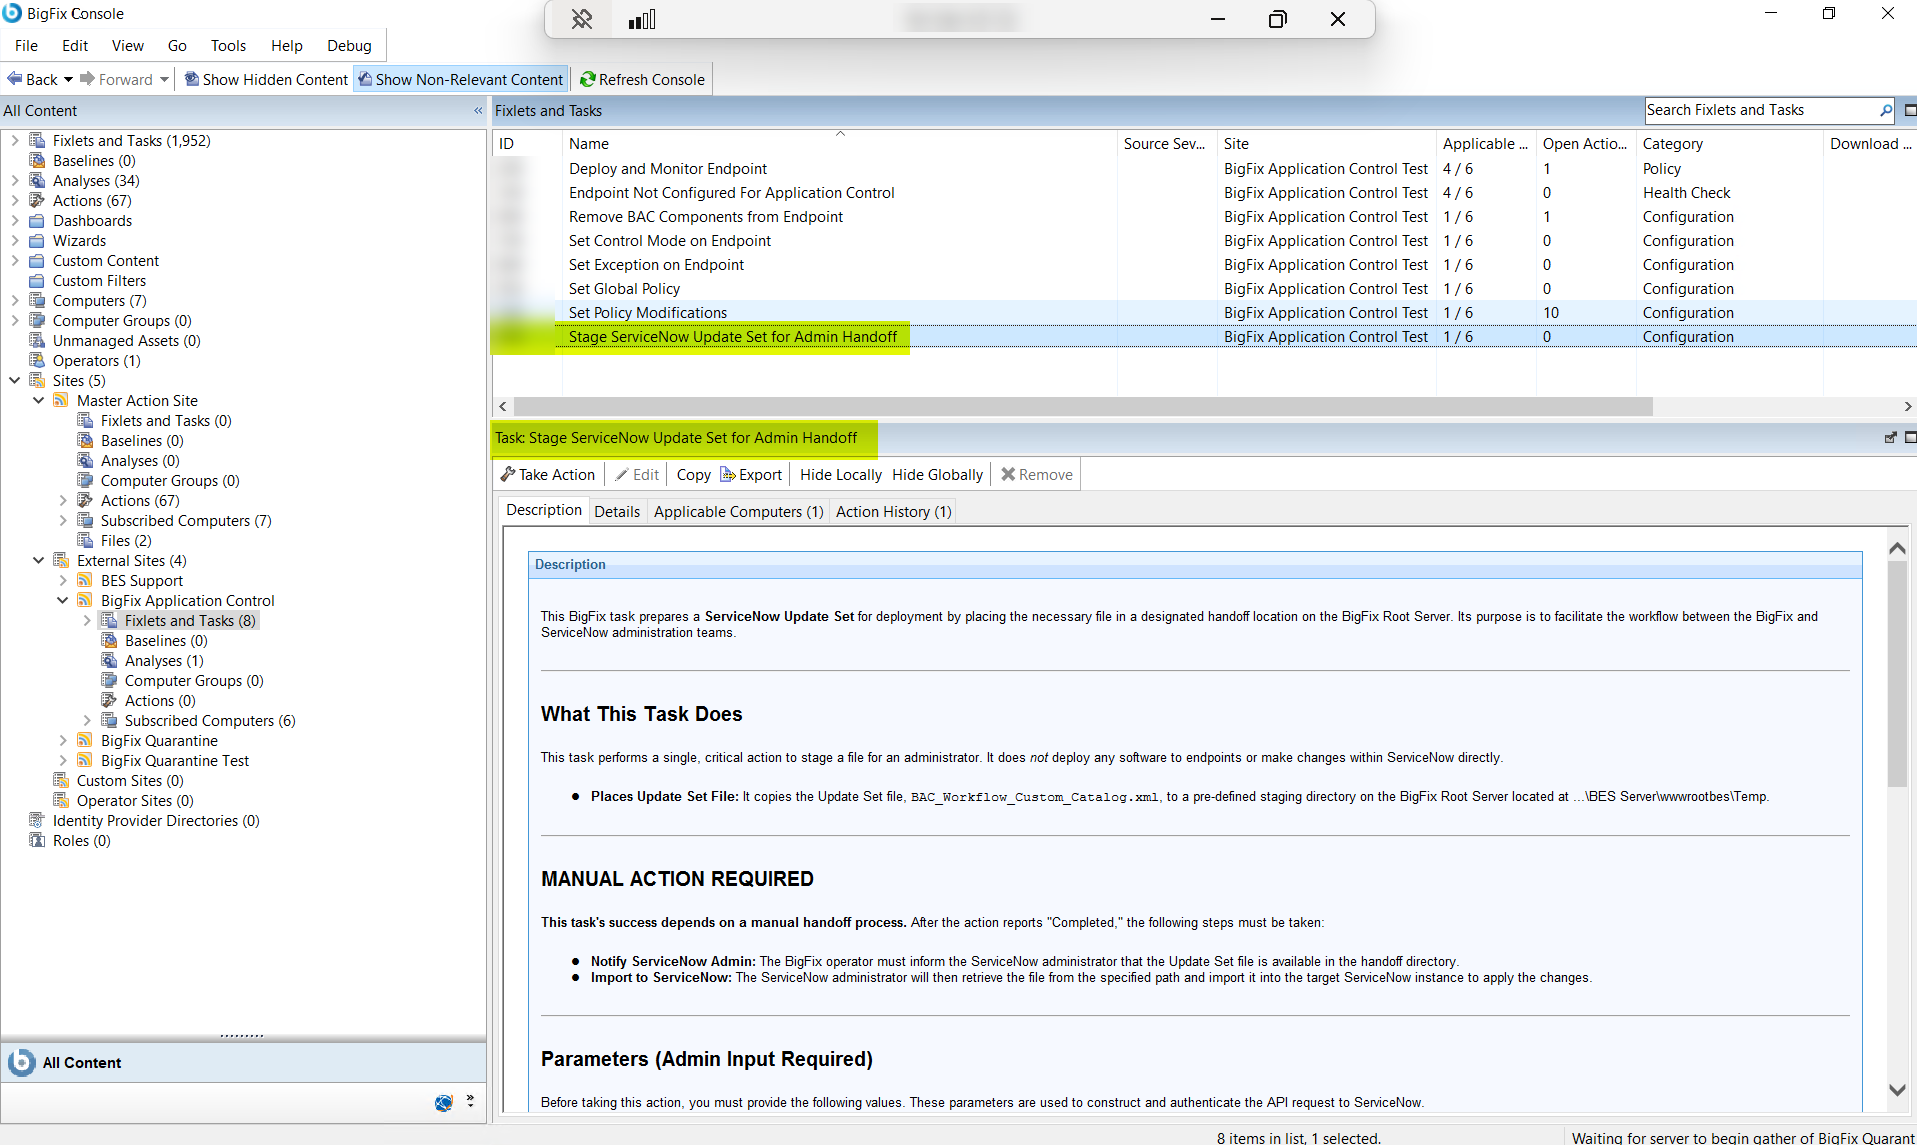This screenshot has width=1917, height=1145.
Task: Click the pin icon in remote session bar
Action: click(582, 19)
